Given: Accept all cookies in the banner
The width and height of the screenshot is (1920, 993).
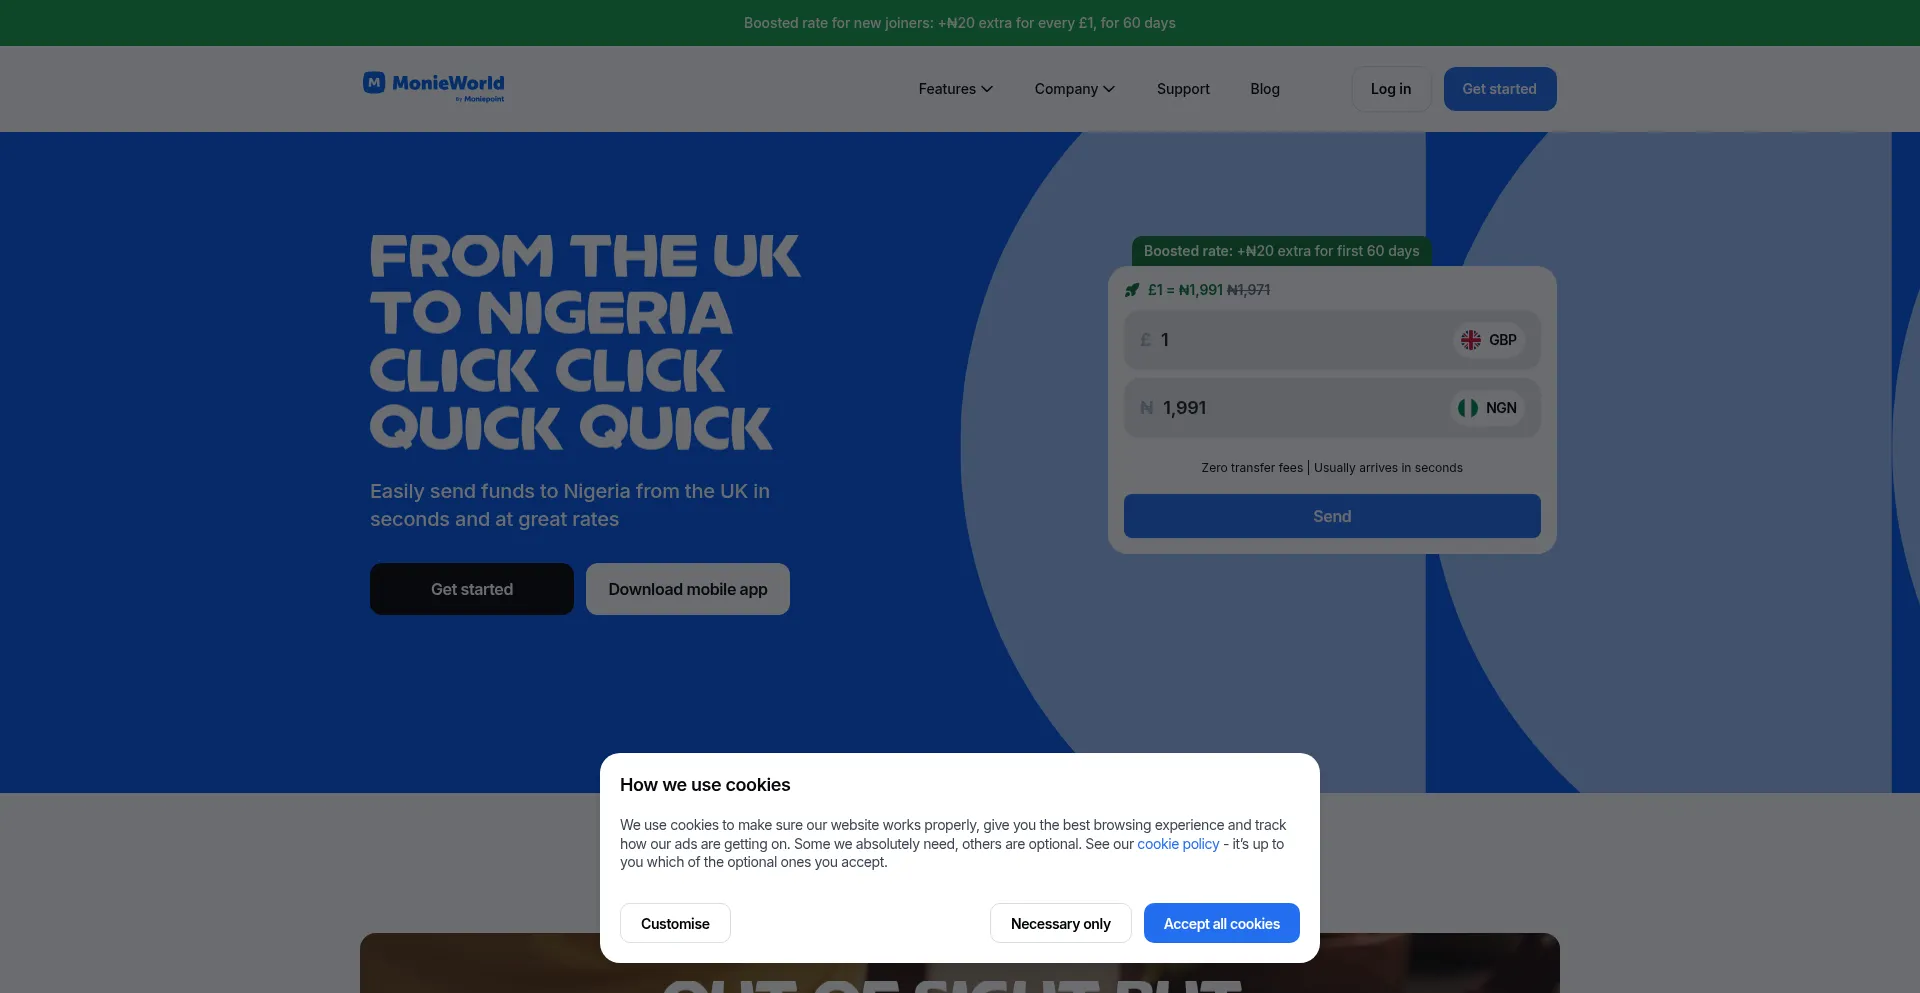Looking at the screenshot, I should tap(1222, 923).
